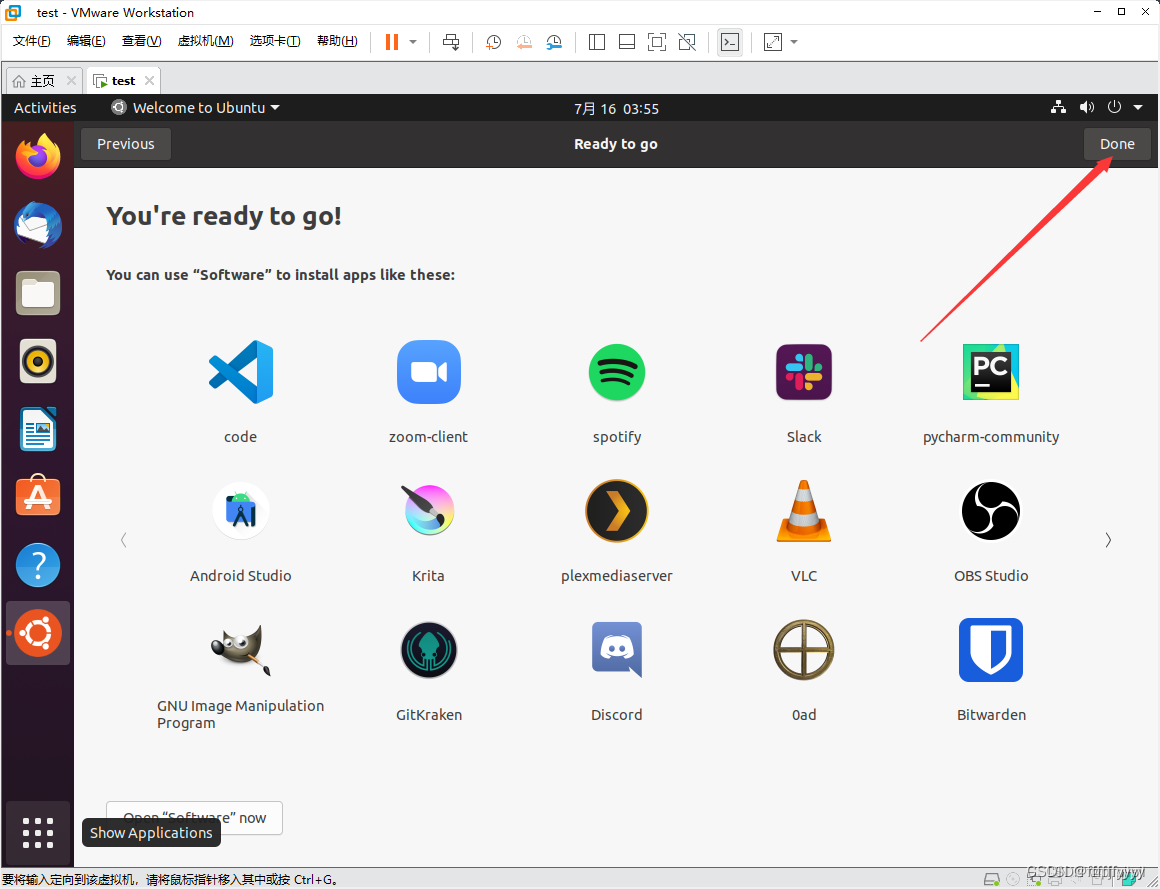This screenshot has height=889, width=1160.
Task: Close the 主页 tab
Action: 71,80
